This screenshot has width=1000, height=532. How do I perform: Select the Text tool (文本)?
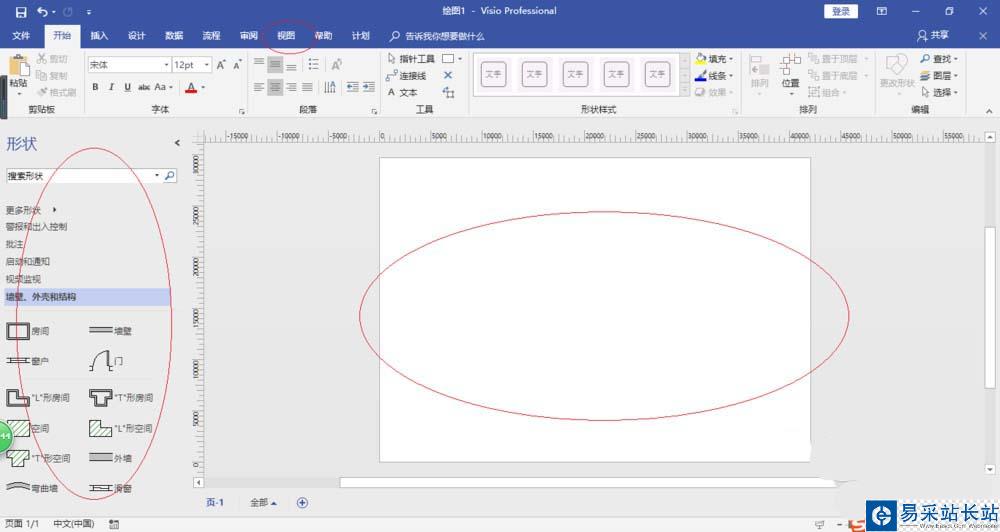(404, 93)
